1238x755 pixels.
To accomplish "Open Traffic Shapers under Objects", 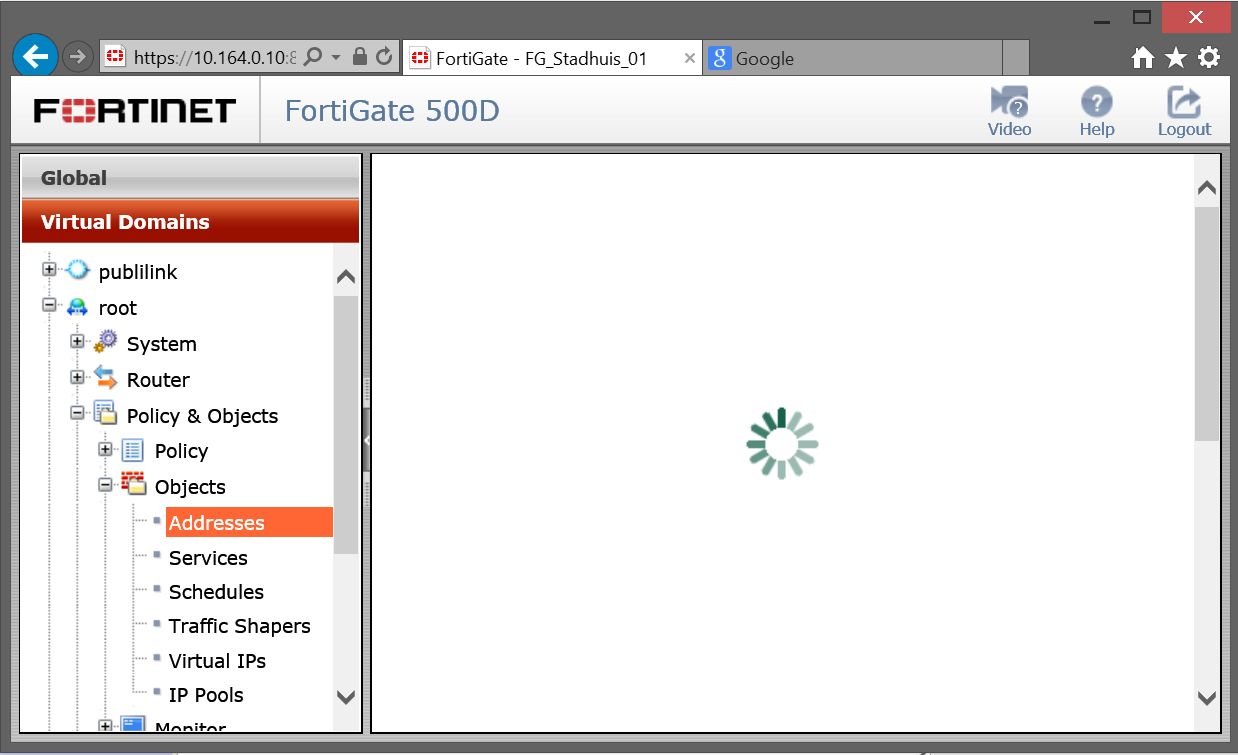I will 239,626.
